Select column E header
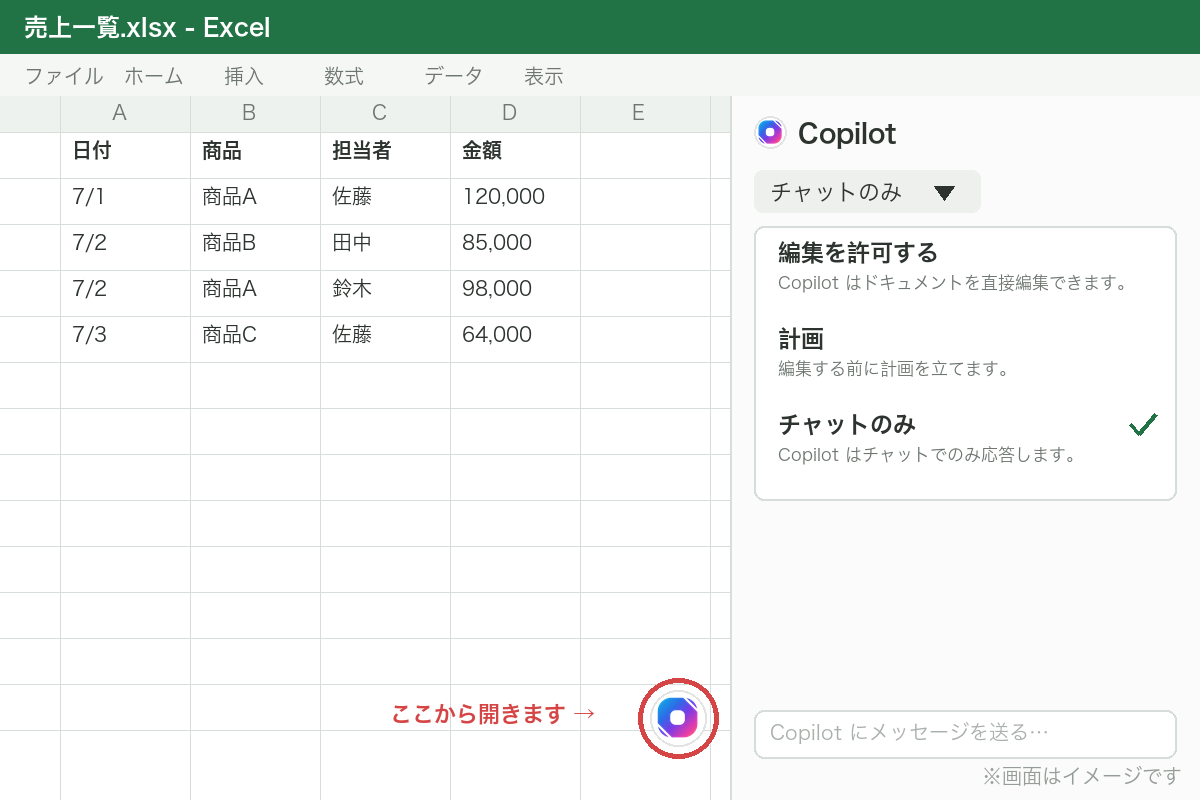The width and height of the screenshot is (1200, 800). pos(645,114)
